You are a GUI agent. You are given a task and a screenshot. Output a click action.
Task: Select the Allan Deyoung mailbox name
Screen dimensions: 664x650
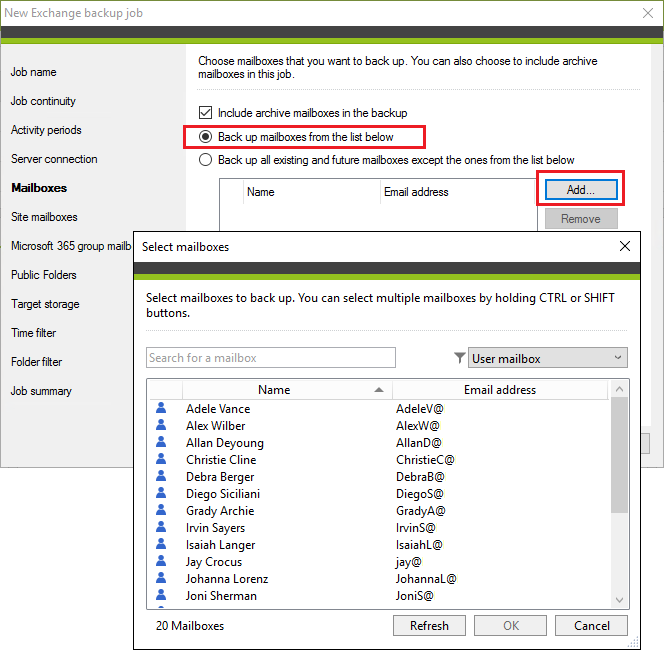point(225,443)
